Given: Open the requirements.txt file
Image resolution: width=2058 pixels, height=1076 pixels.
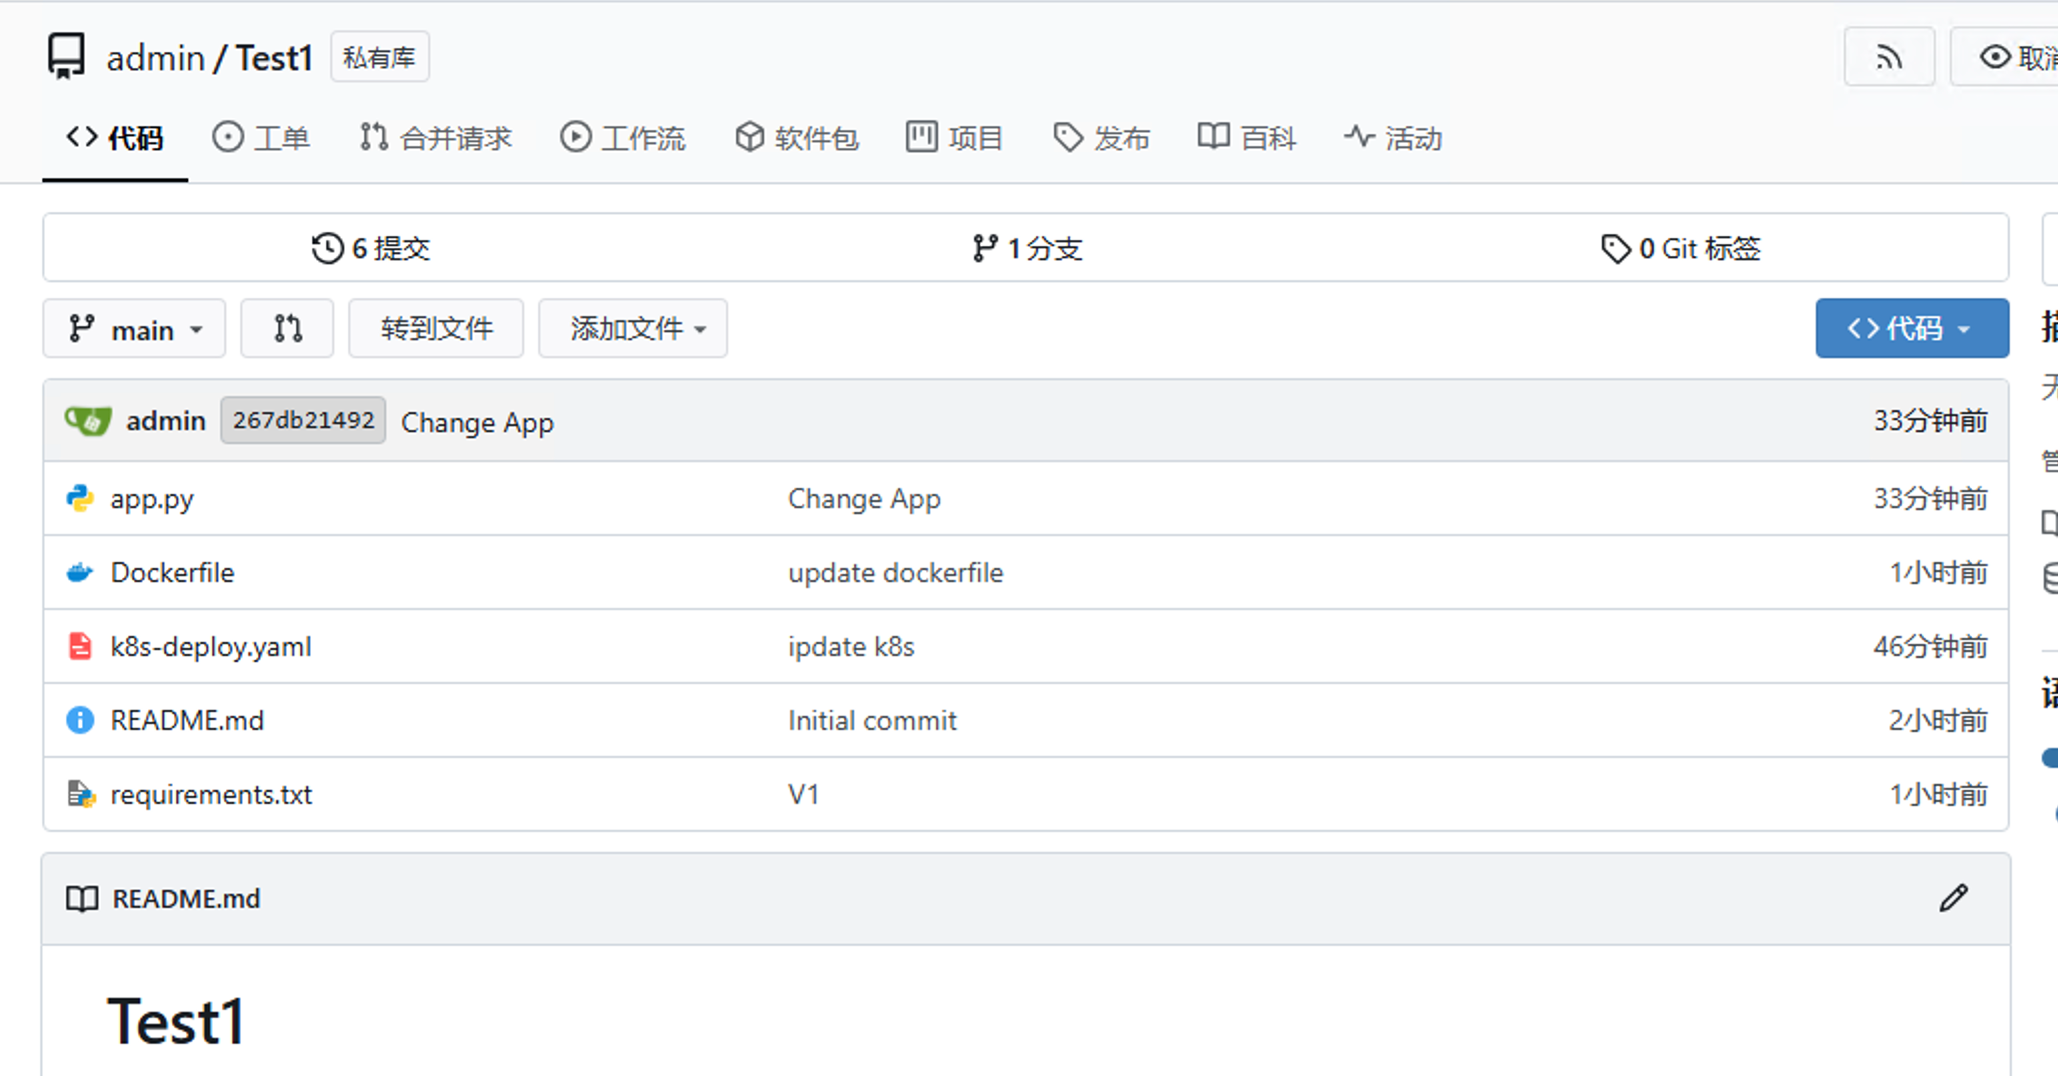Looking at the screenshot, I should coord(211,794).
